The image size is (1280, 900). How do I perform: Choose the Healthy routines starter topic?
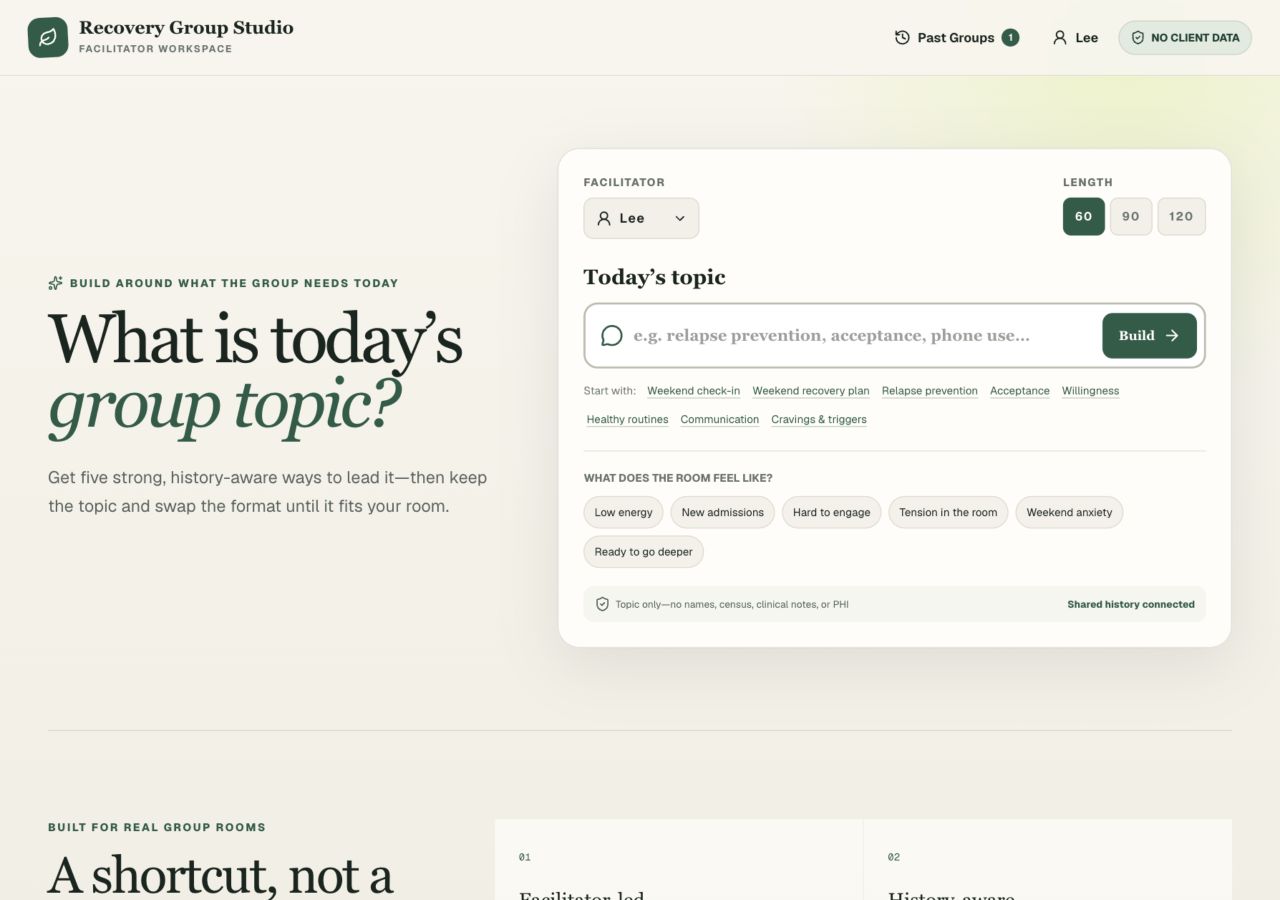click(627, 420)
